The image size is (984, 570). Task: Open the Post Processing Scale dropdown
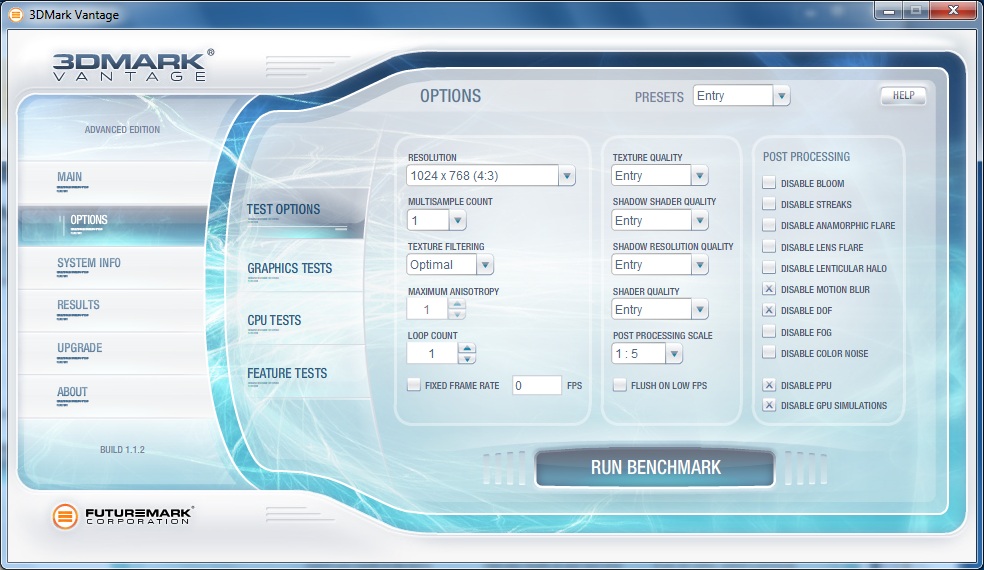click(x=673, y=354)
